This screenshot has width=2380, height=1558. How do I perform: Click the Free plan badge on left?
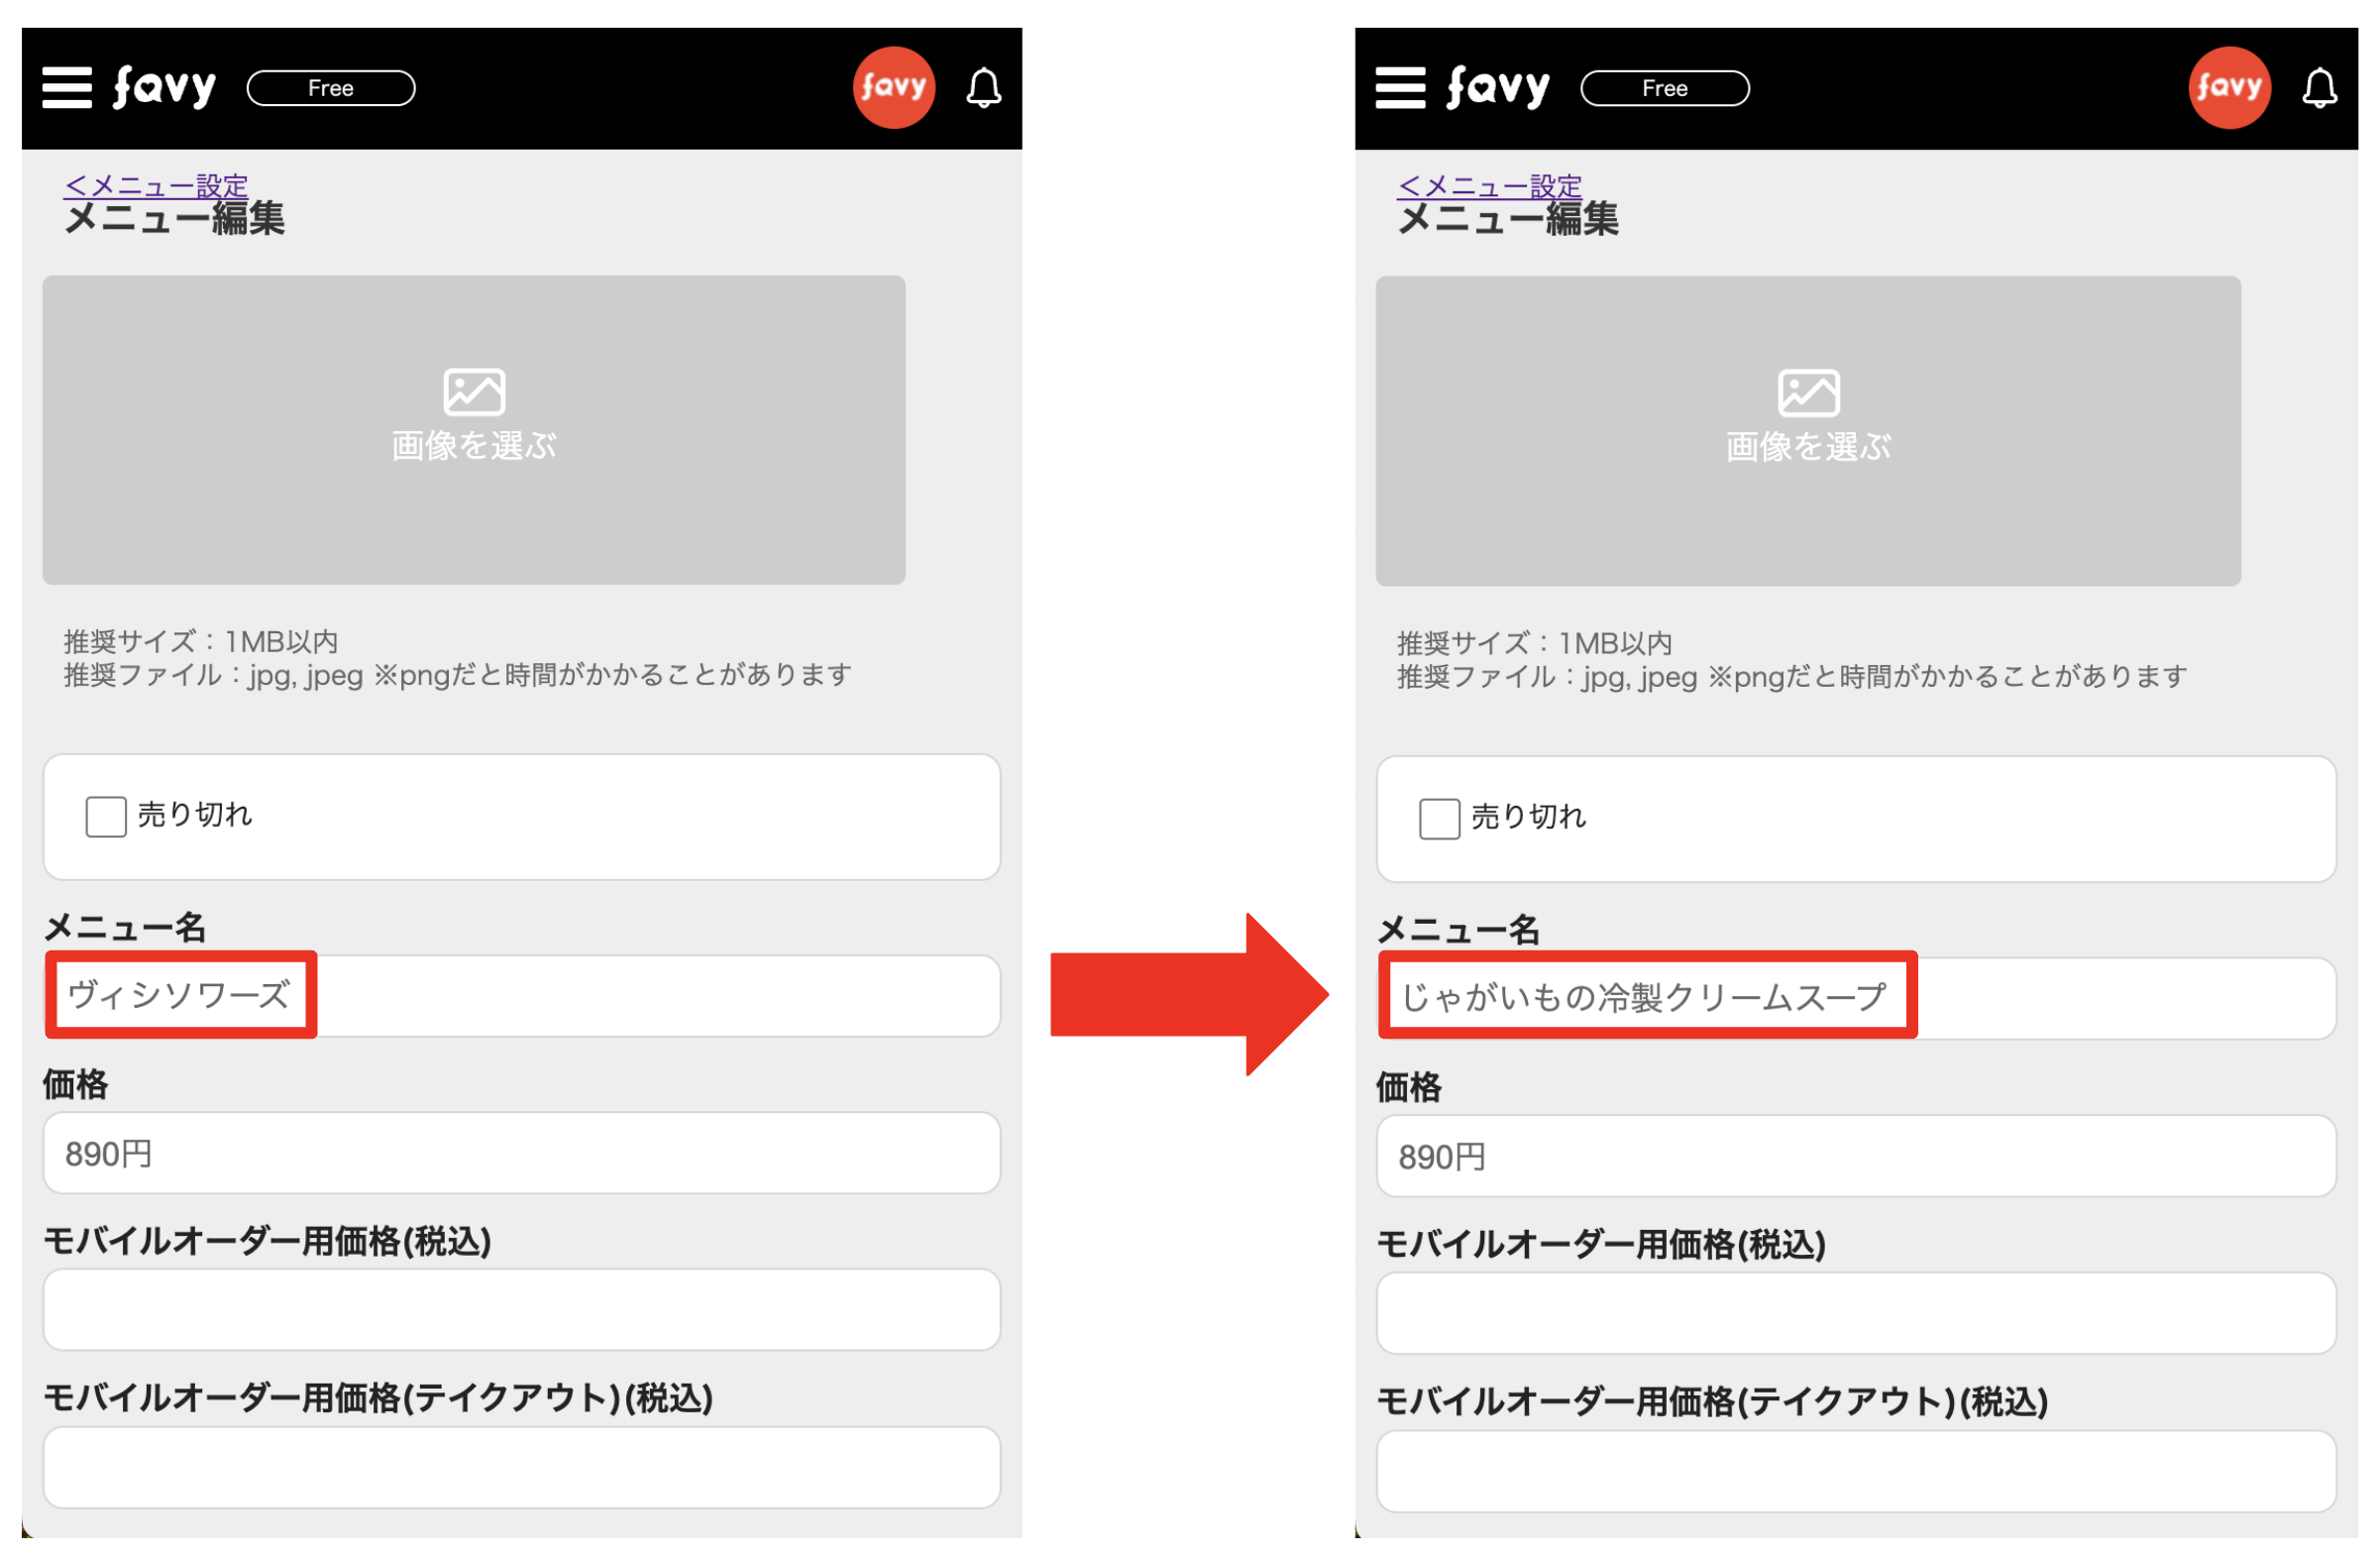coord(331,88)
